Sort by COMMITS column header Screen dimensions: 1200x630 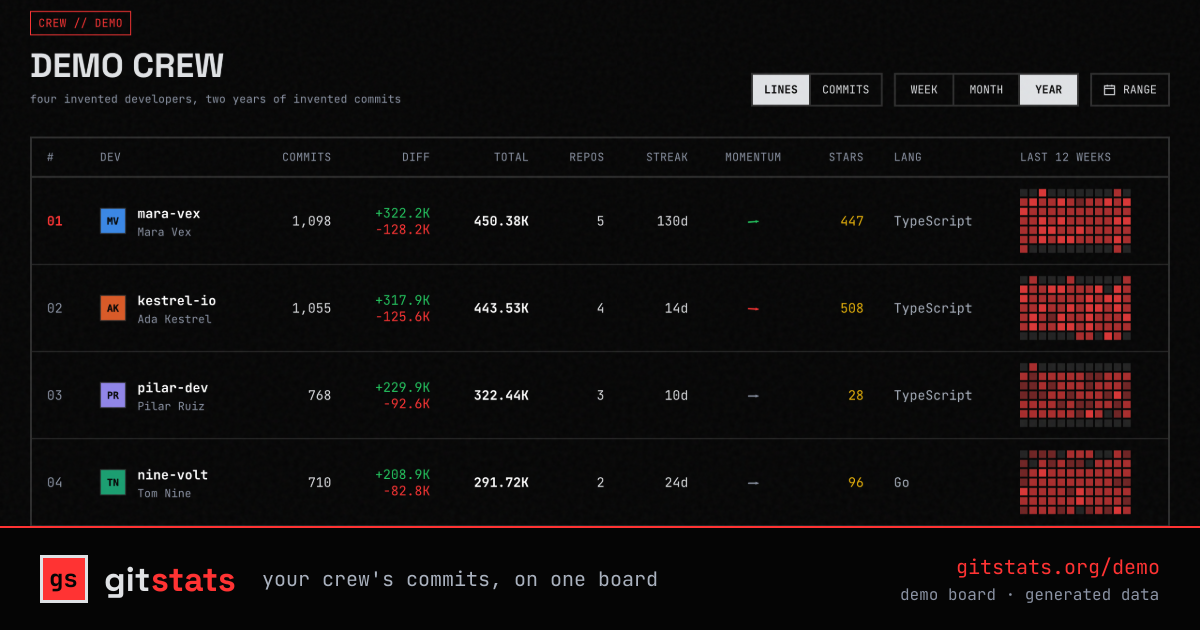point(307,157)
